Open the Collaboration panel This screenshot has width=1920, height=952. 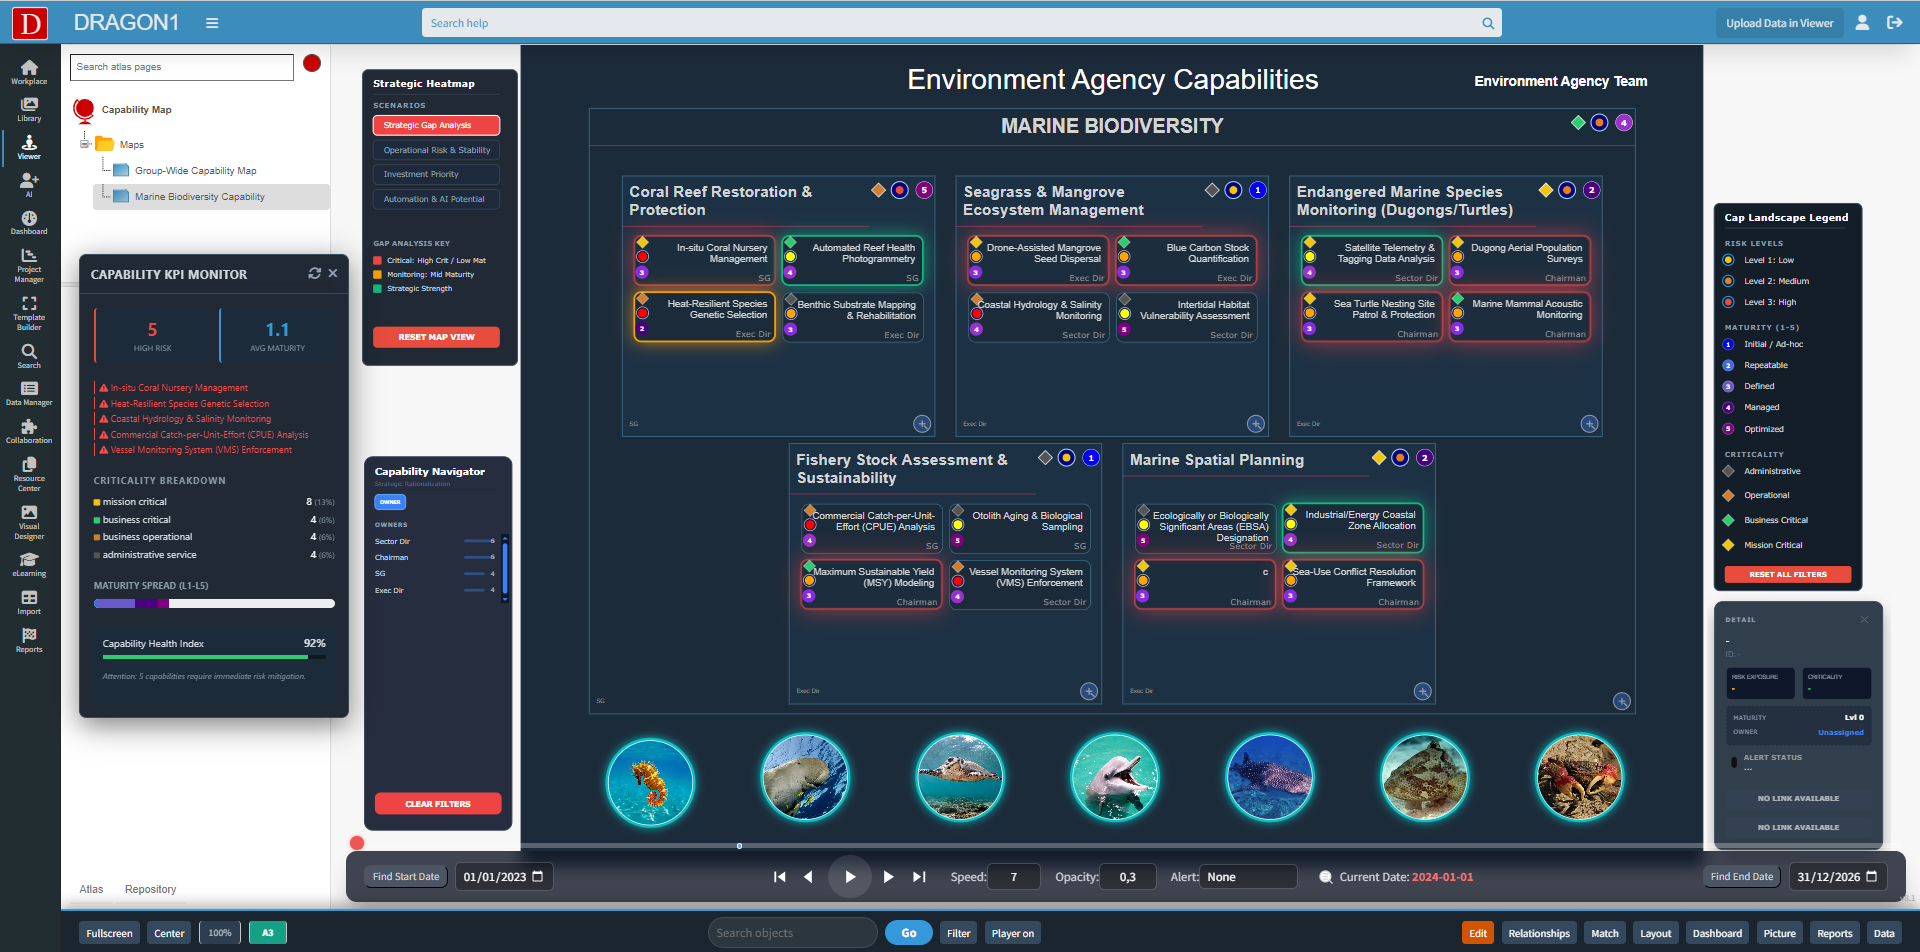coord(28,432)
